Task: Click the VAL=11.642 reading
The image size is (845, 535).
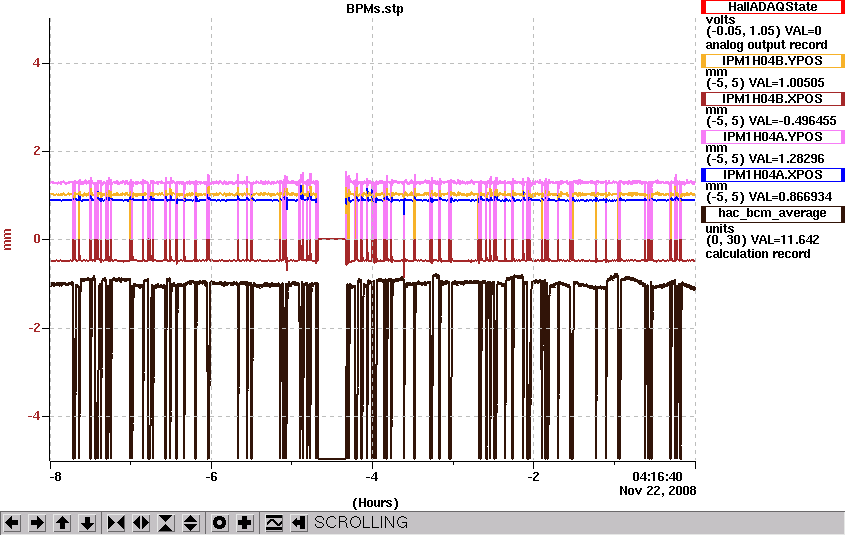Action: (x=785, y=240)
